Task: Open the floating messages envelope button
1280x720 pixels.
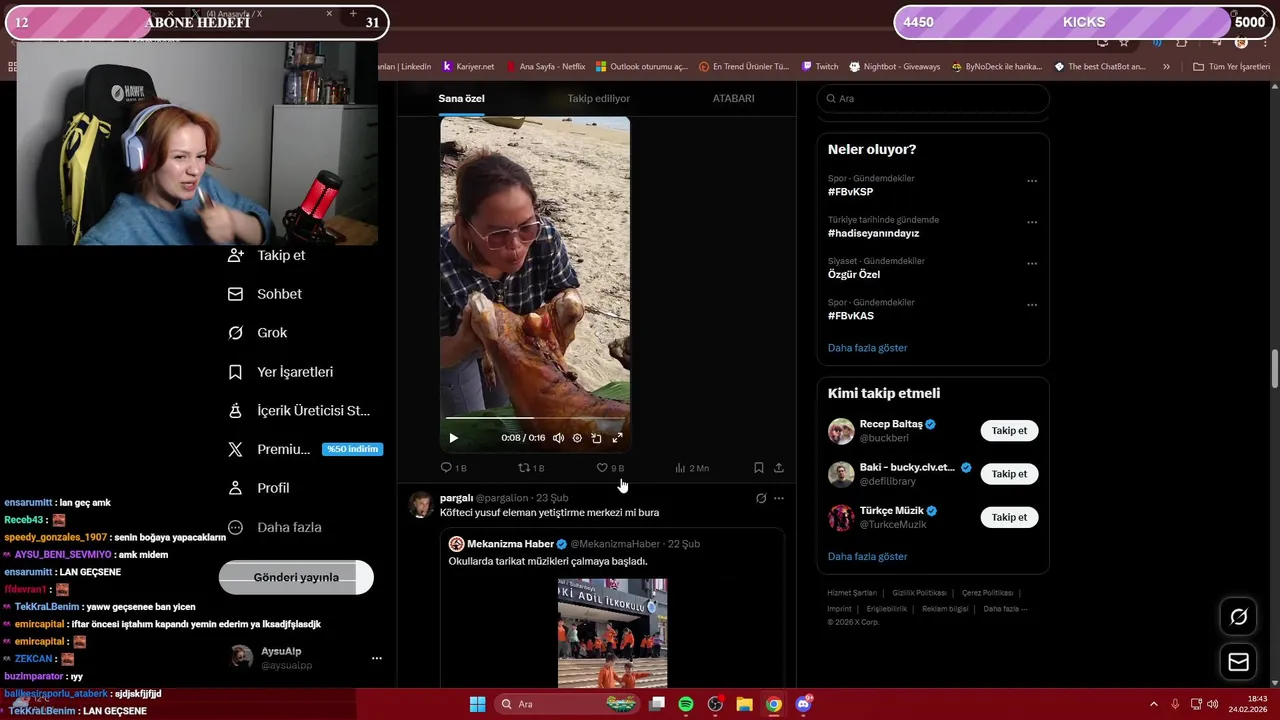Action: click(x=1238, y=662)
